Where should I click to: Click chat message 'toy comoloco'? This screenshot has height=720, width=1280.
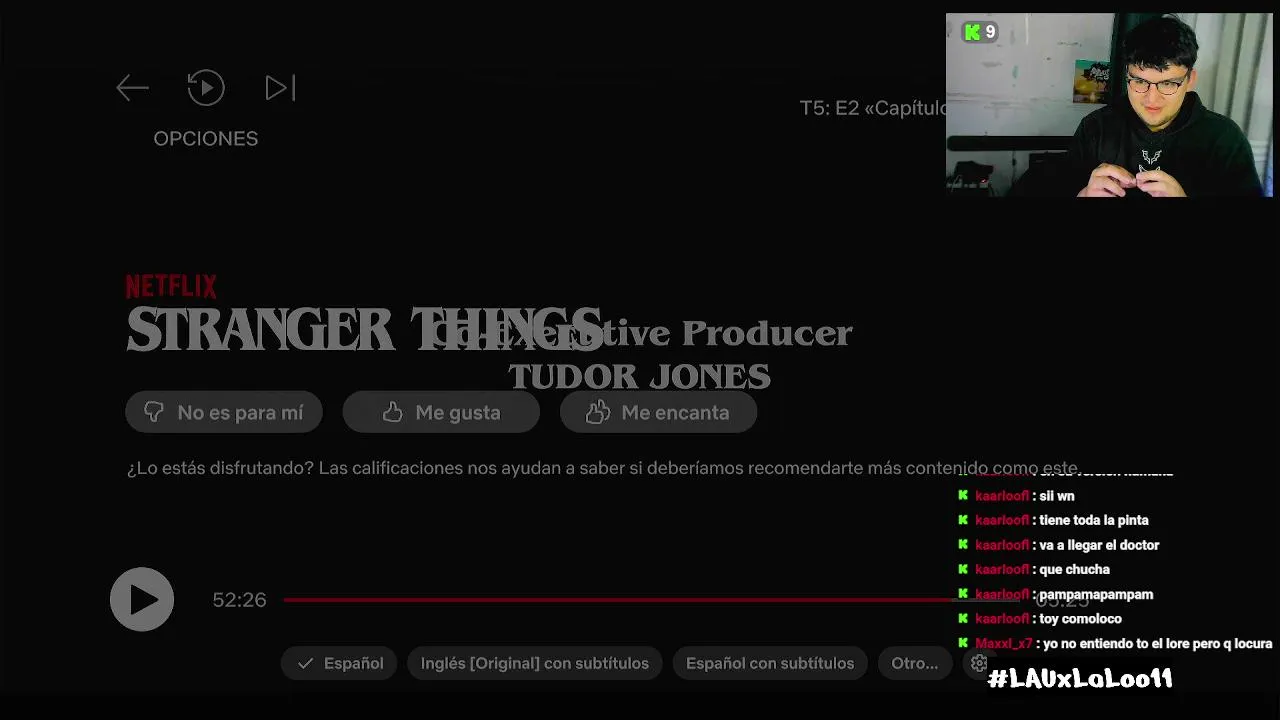(1080, 618)
